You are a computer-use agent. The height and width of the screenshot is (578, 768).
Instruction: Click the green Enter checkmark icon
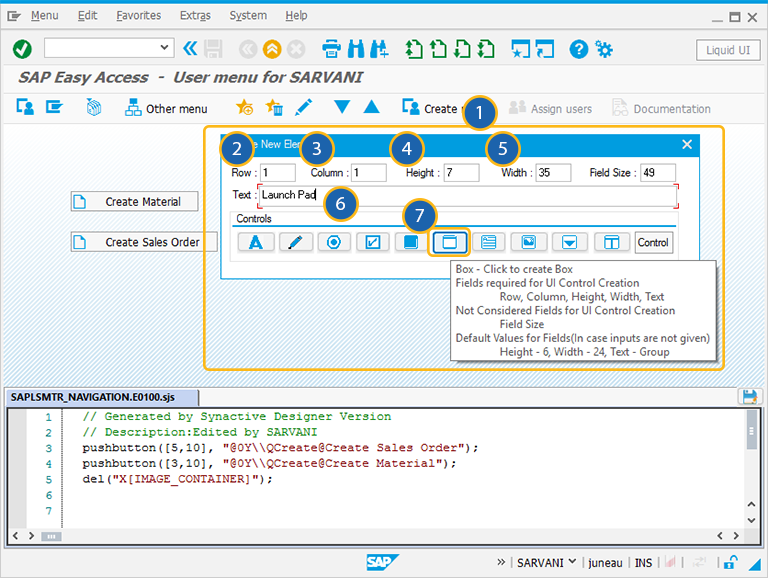(x=22, y=49)
